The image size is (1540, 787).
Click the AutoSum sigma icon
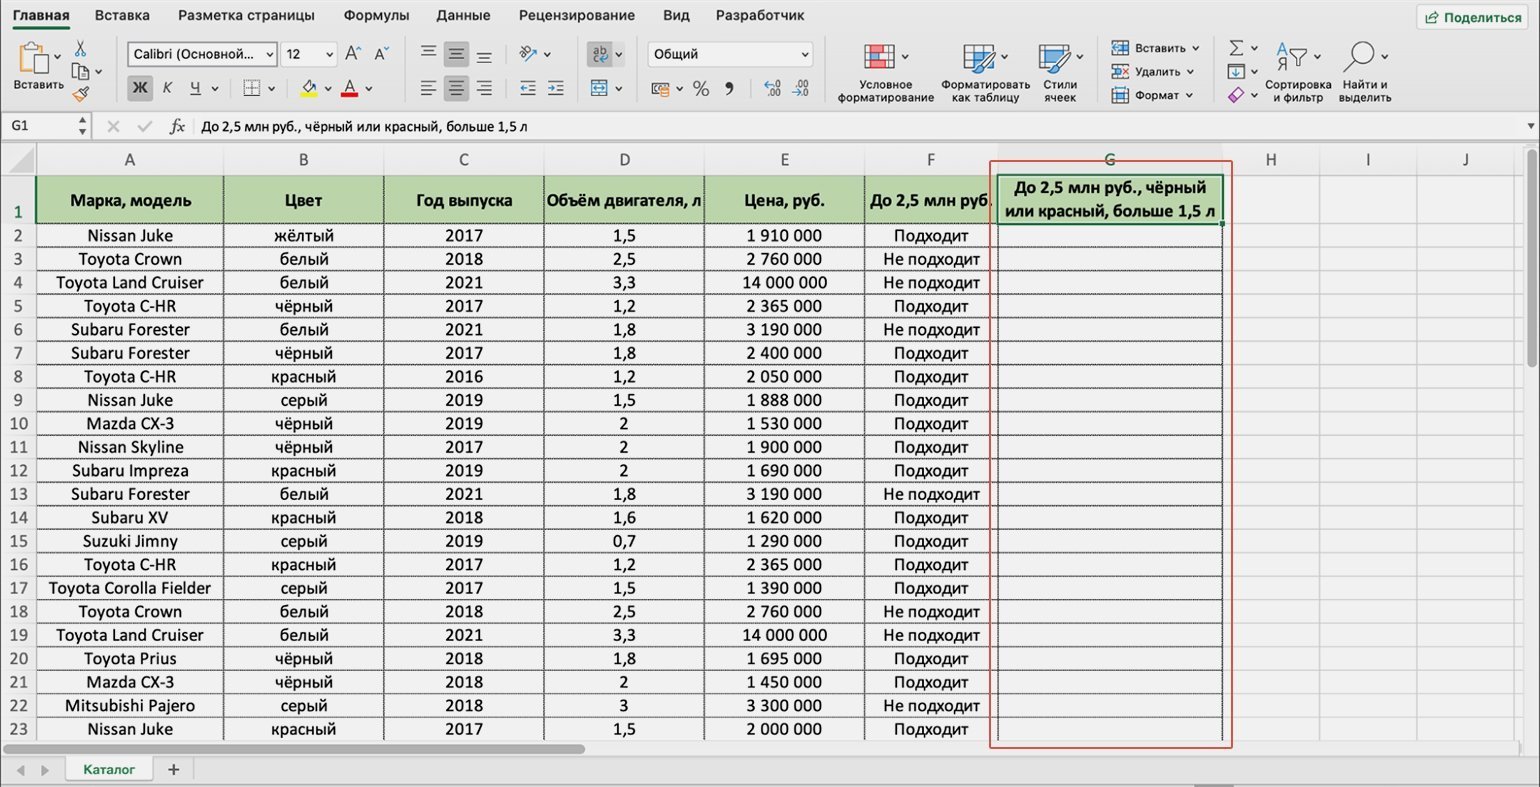pos(1236,48)
